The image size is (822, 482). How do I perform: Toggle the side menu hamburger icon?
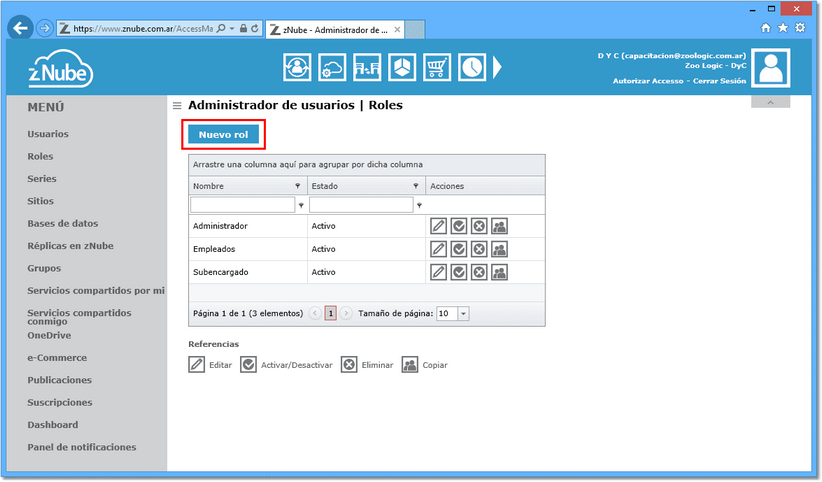(177, 106)
